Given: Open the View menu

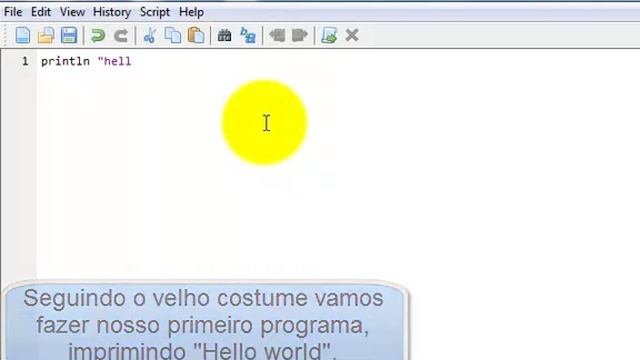Looking at the screenshot, I should coord(72,12).
